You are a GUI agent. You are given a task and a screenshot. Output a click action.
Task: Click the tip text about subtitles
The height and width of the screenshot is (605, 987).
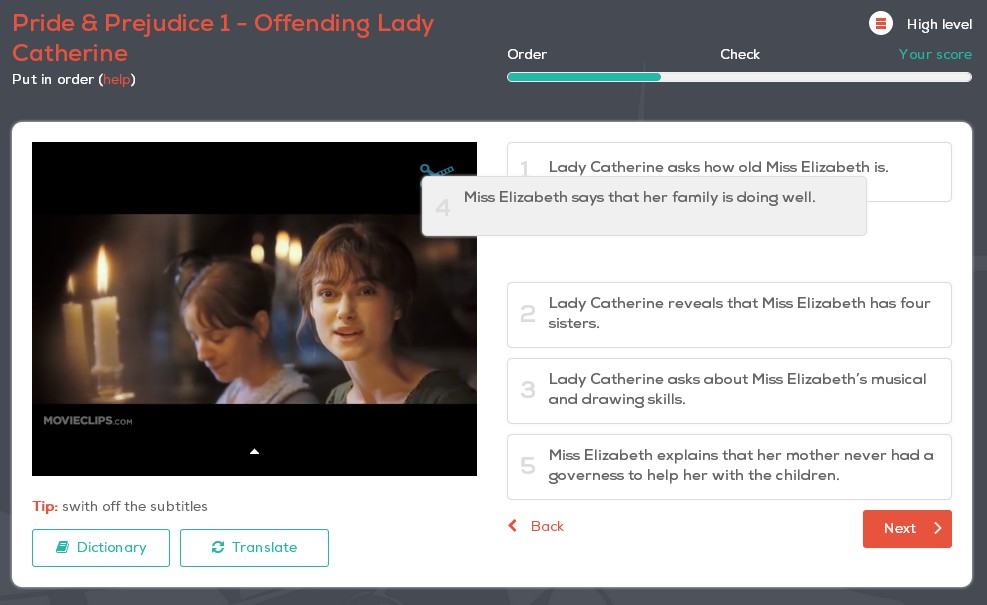120,506
